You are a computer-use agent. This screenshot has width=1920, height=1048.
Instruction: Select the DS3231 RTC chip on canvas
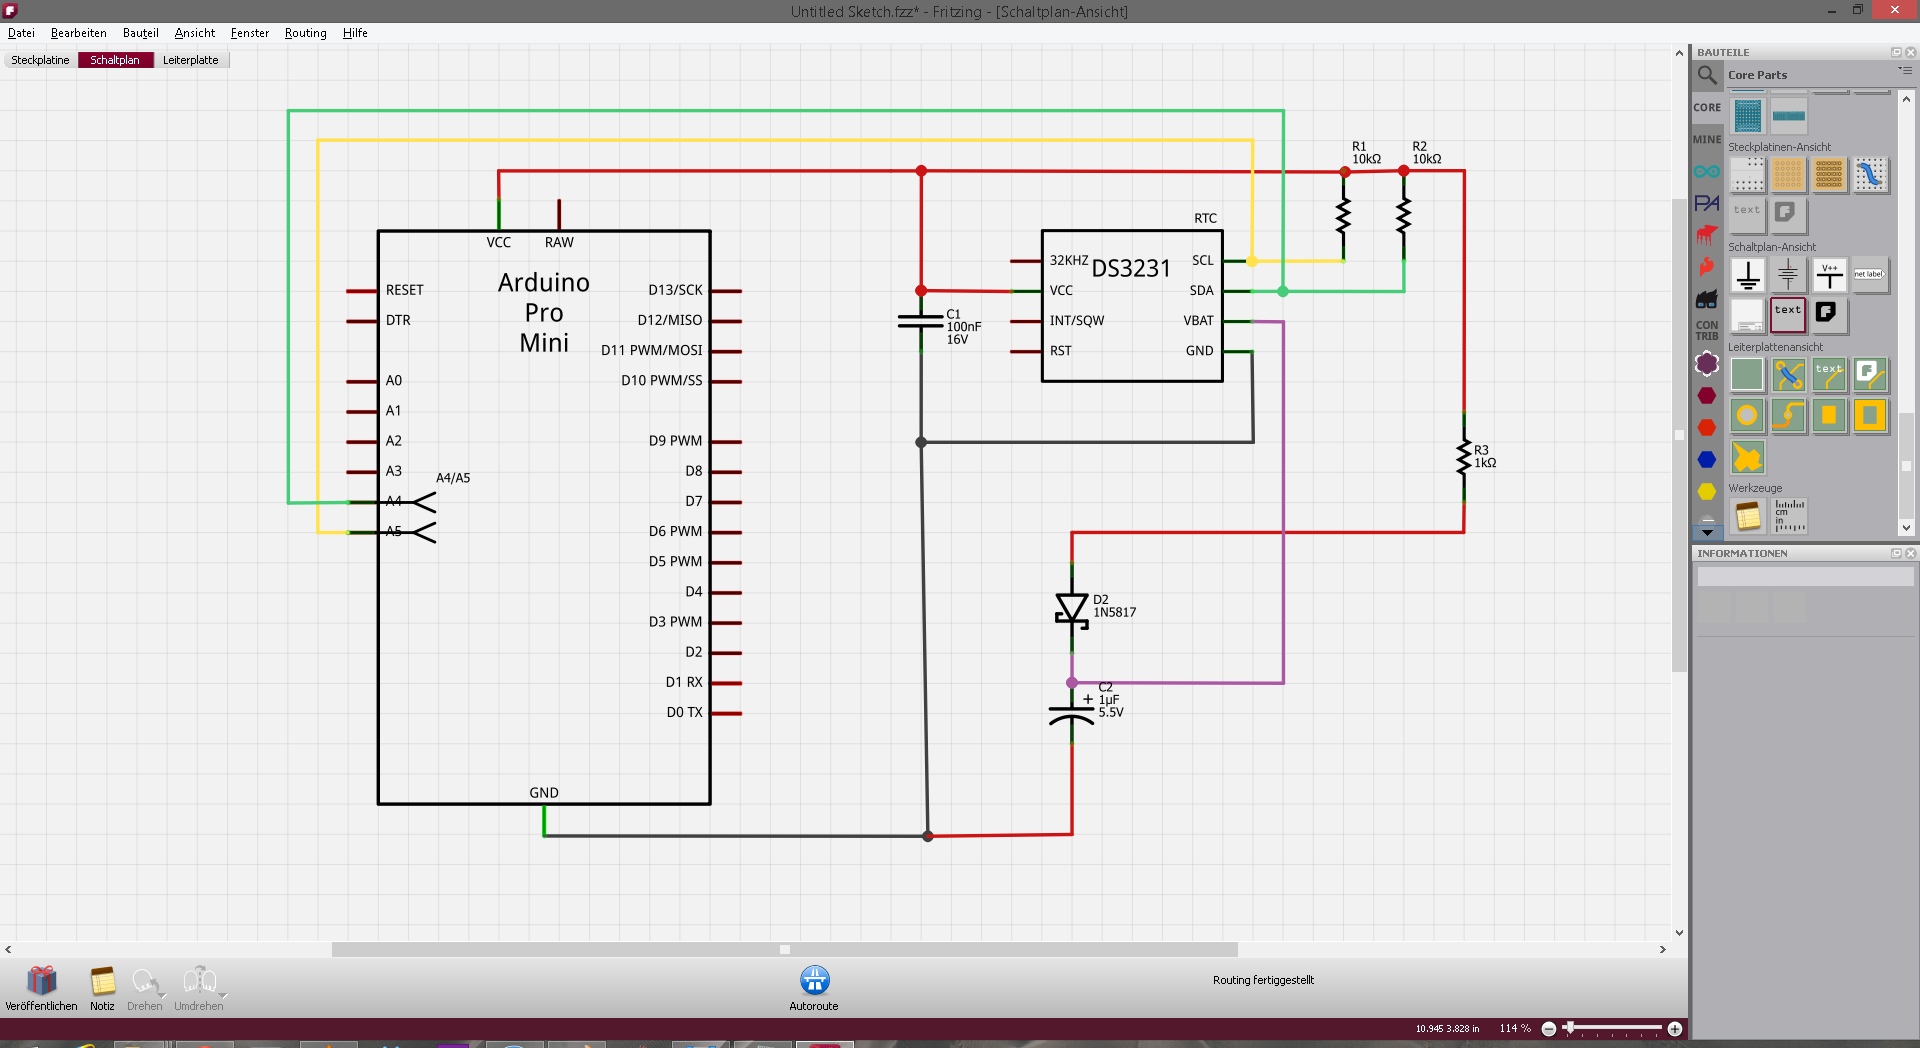[x=1131, y=306]
